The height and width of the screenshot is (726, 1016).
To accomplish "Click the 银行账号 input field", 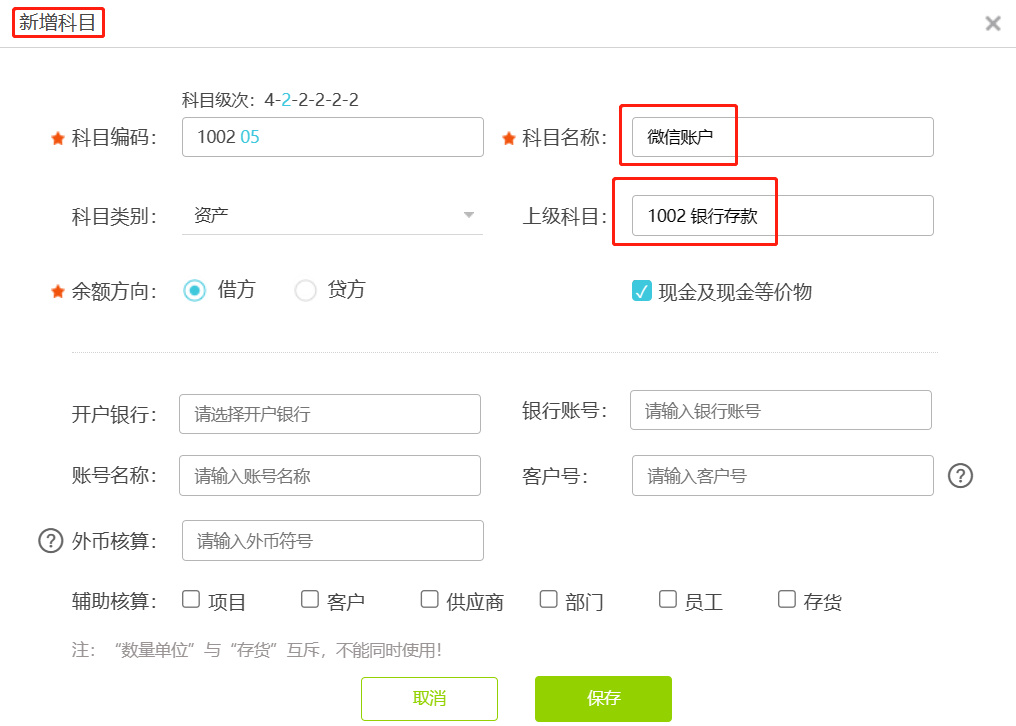I will [x=781, y=410].
